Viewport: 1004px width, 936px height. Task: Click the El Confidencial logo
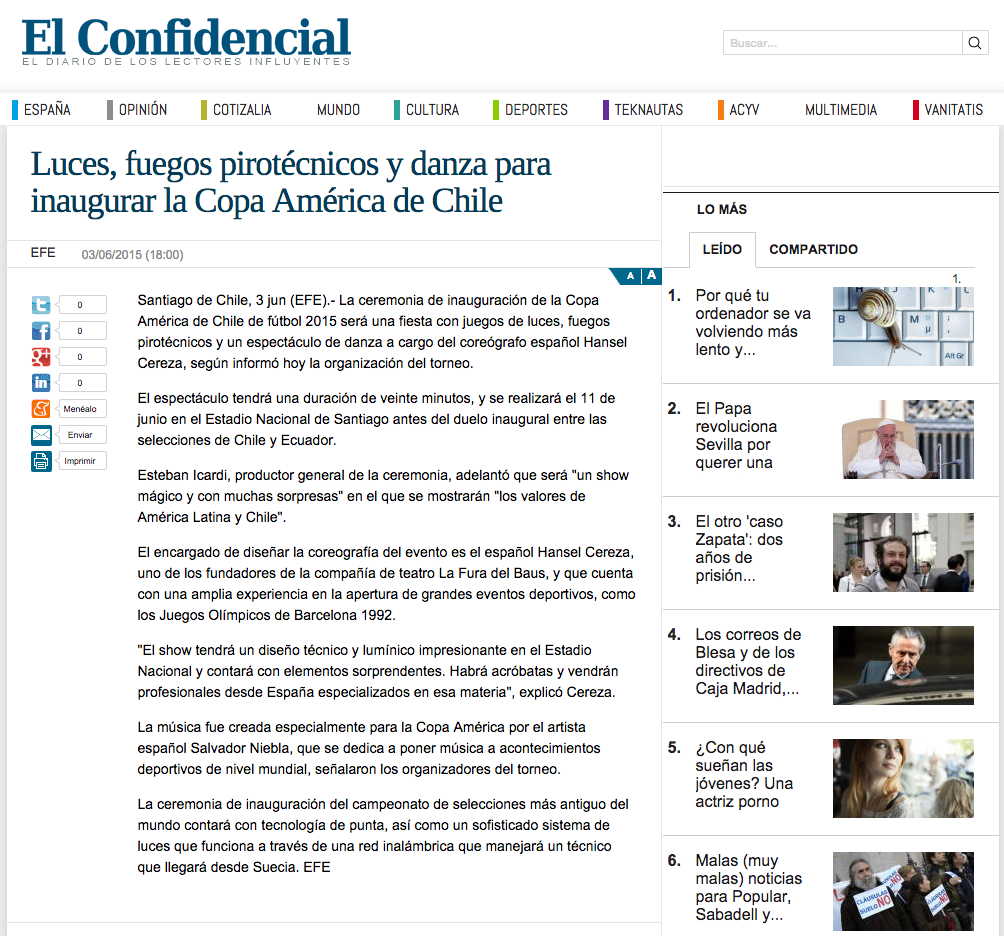pyautogui.click(x=187, y=40)
